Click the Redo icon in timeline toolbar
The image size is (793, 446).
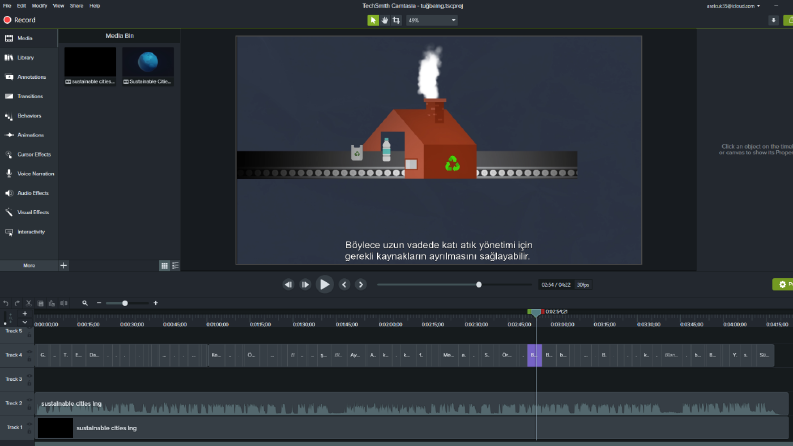(17, 303)
